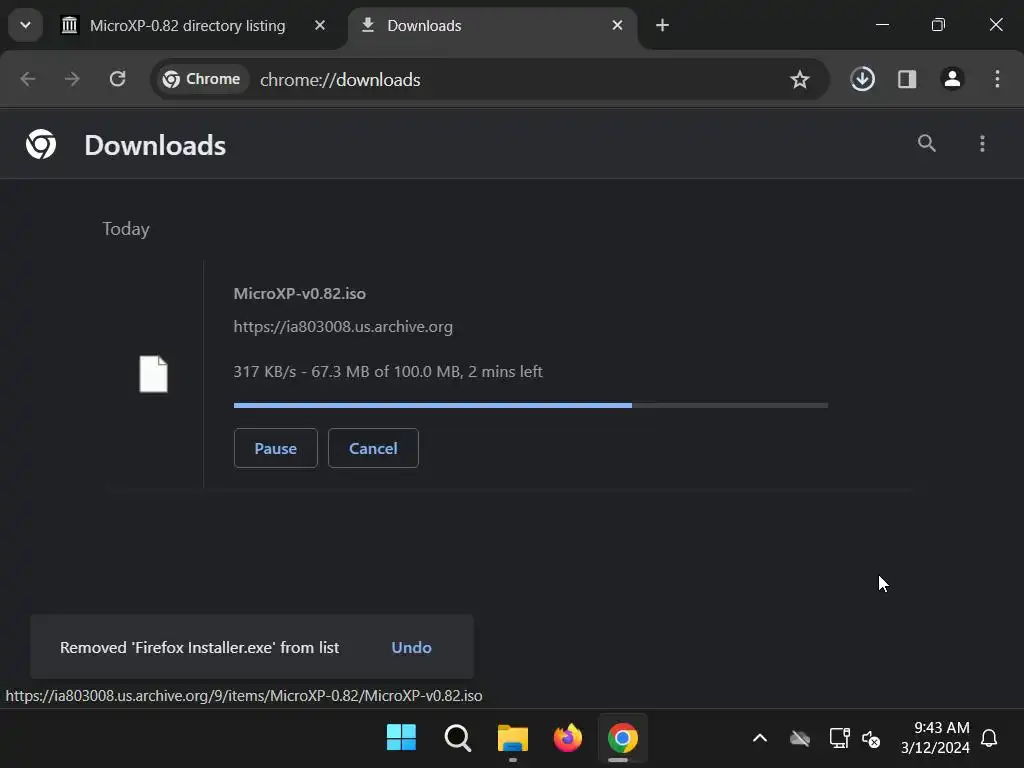Open the ia803008.us.archive.org source link
Viewport: 1024px width, 768px height.
coord(343,327)
